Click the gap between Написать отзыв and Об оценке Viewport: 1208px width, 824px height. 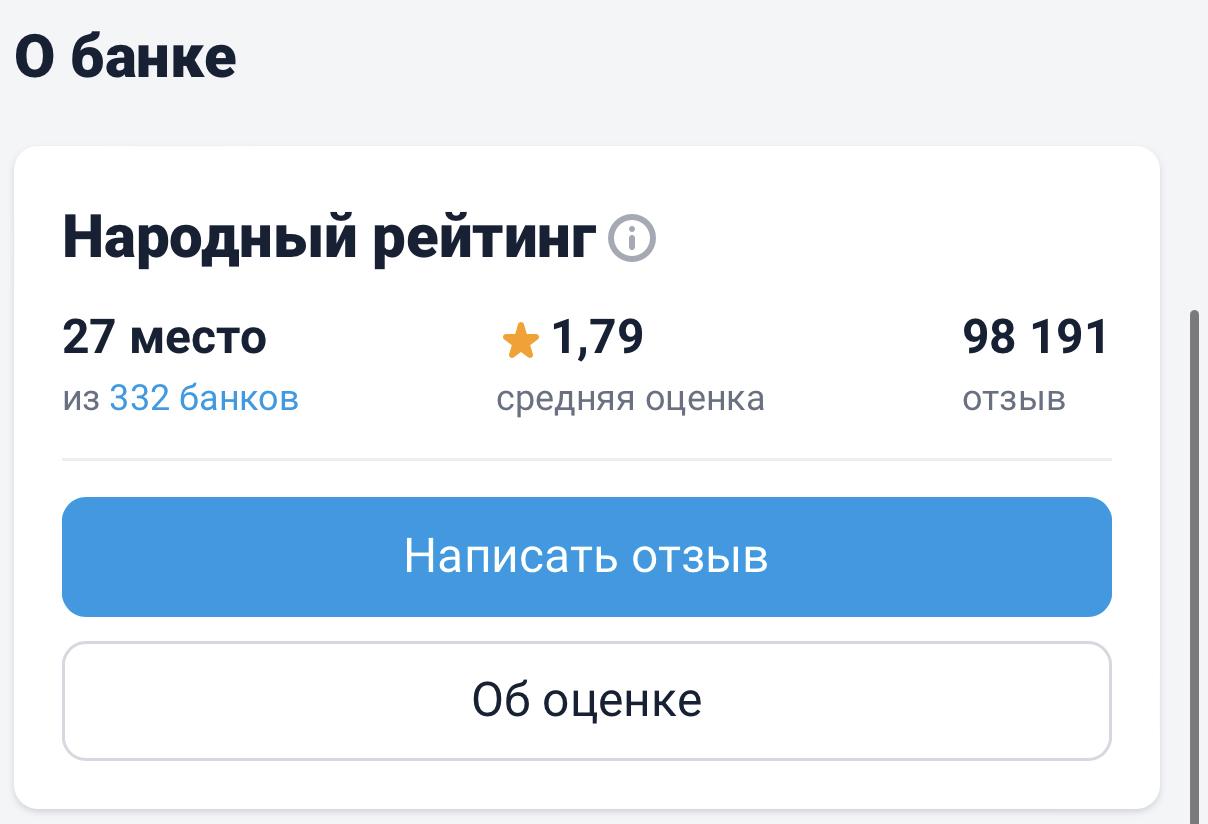[587, 629]
